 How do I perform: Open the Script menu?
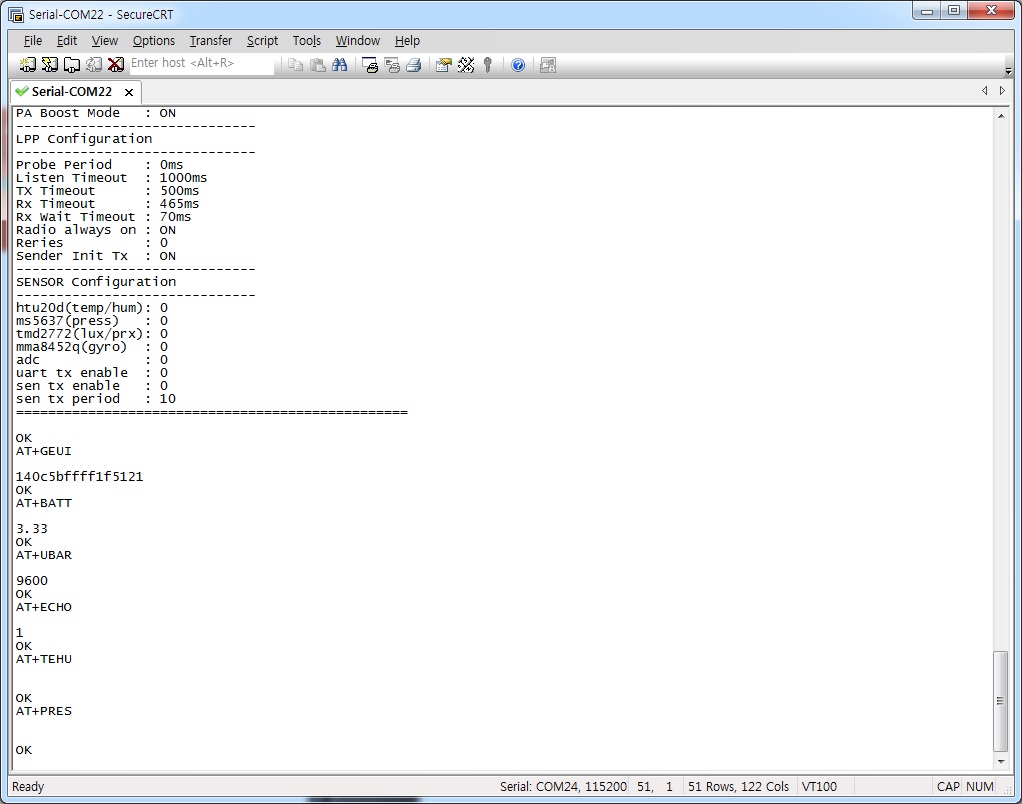(262, 41)
